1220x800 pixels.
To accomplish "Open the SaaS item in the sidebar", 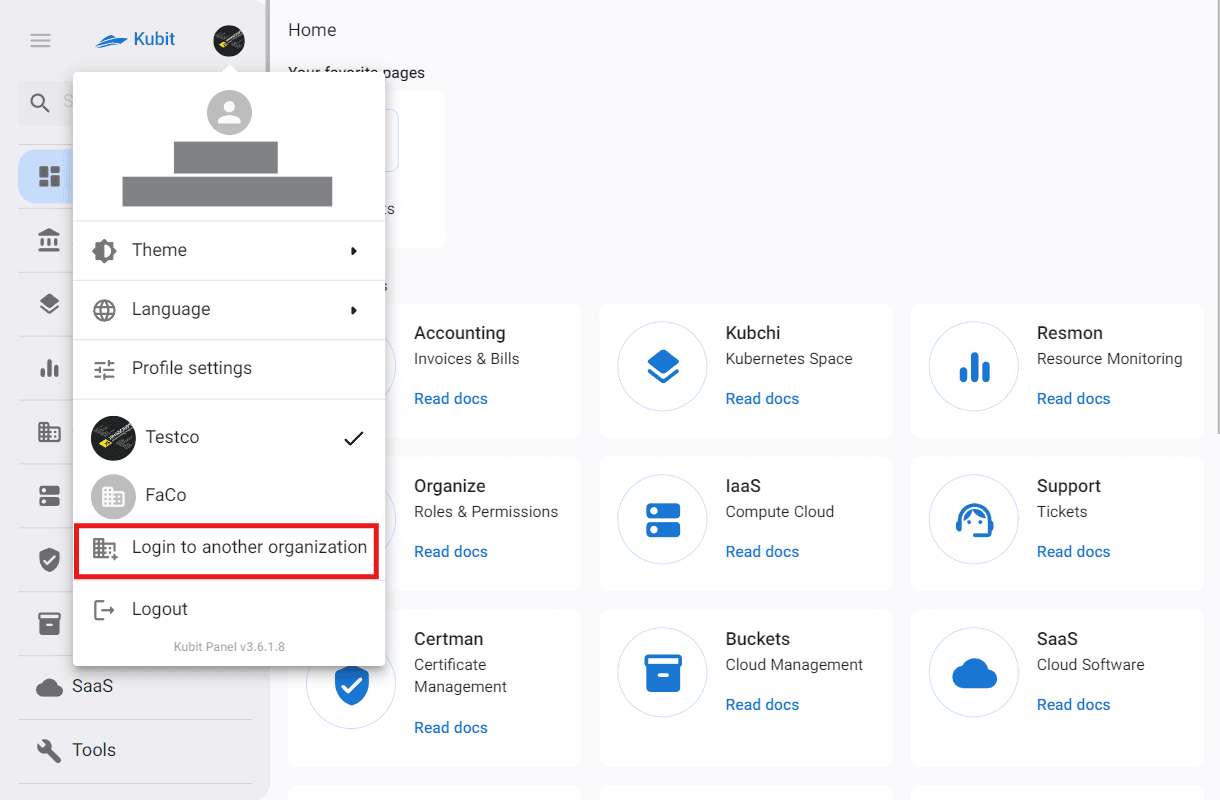I will point(135,687).
